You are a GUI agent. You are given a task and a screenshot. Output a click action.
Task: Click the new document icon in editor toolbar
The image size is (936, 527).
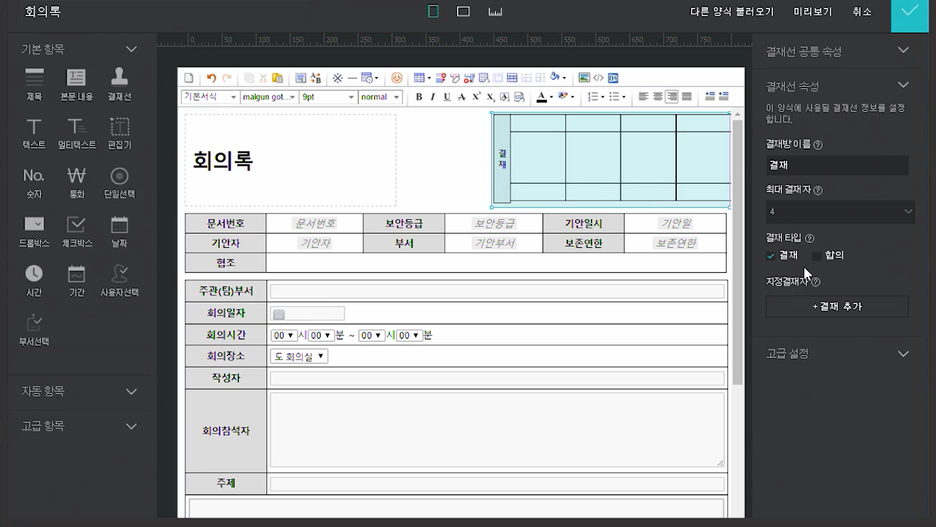[x=189, y=78]
